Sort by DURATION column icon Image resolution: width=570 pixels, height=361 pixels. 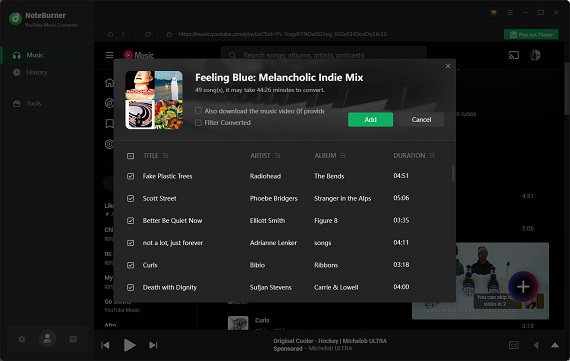point(432,156)
